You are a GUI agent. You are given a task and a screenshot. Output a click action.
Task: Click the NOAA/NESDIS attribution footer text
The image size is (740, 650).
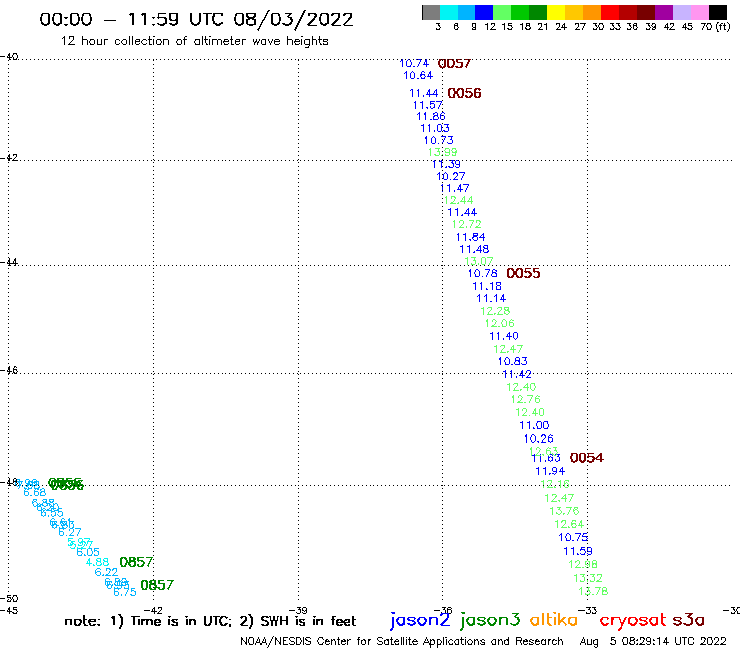tap(402, 642)
